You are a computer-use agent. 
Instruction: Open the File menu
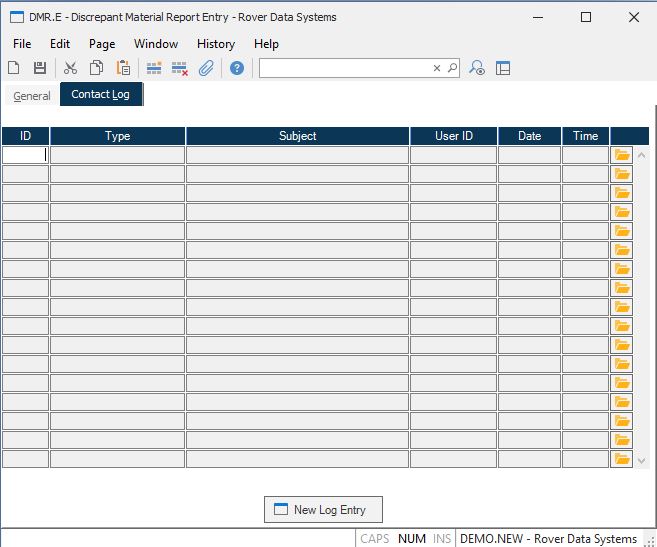pyautogui.click(x=22, y=44)
